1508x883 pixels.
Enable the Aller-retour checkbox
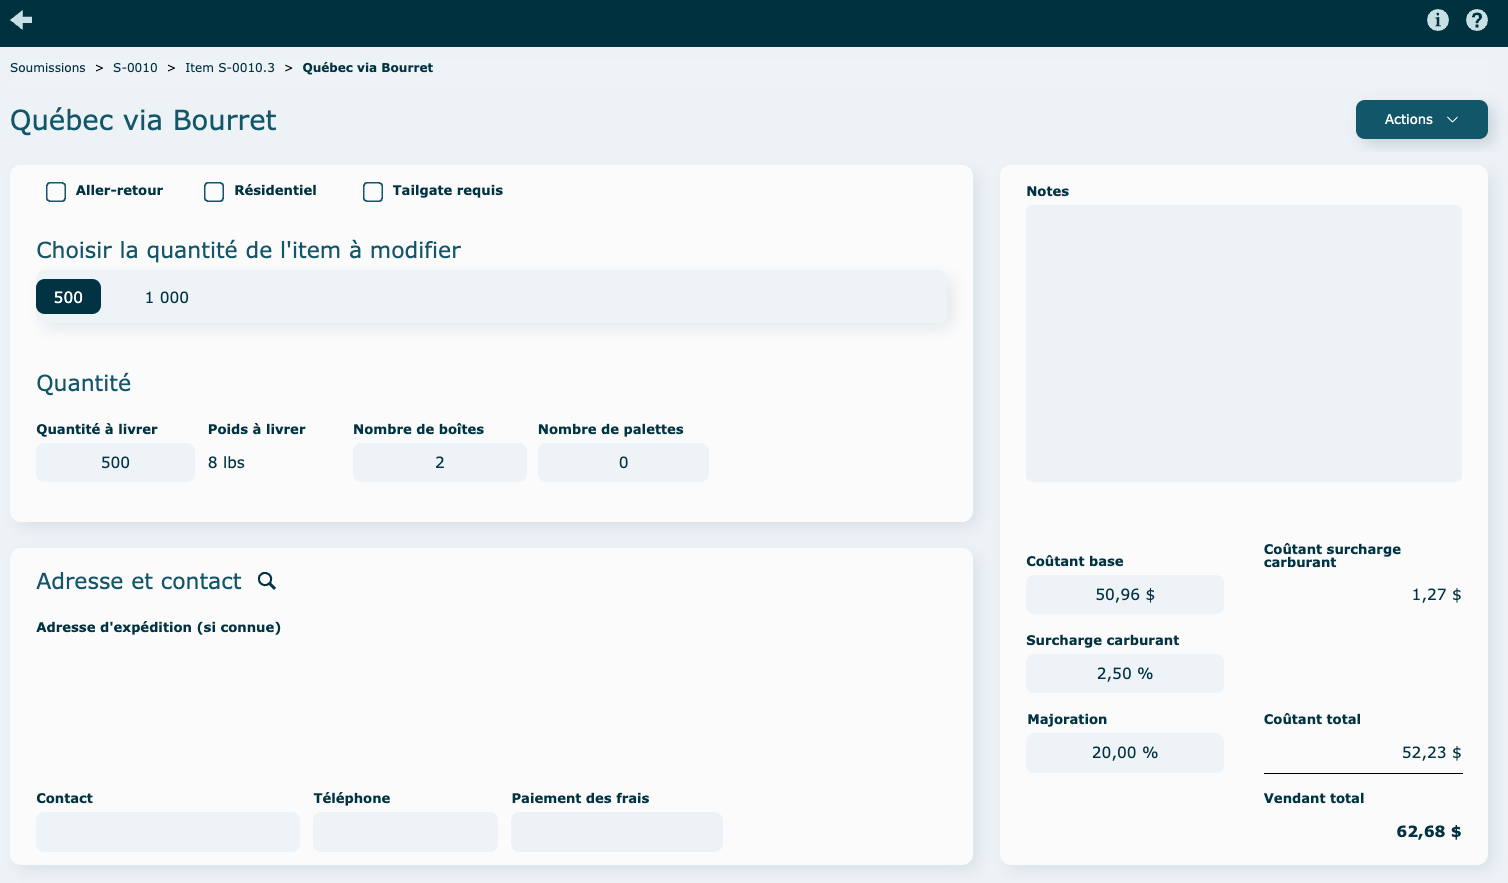56,192
